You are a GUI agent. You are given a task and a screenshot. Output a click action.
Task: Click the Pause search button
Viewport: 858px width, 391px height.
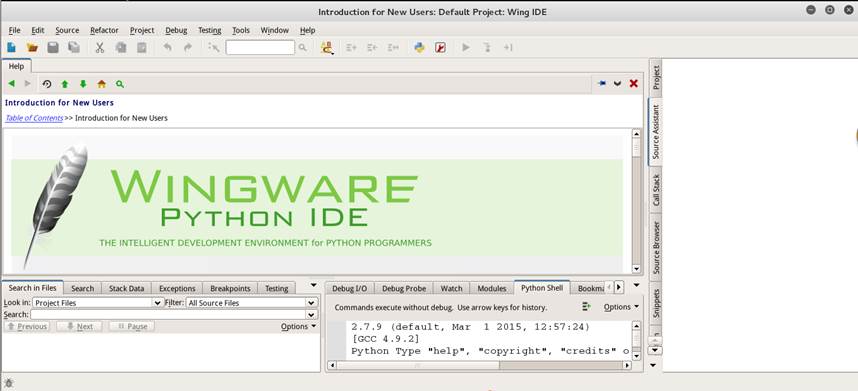pyautogui.click(x=132, y=326)
